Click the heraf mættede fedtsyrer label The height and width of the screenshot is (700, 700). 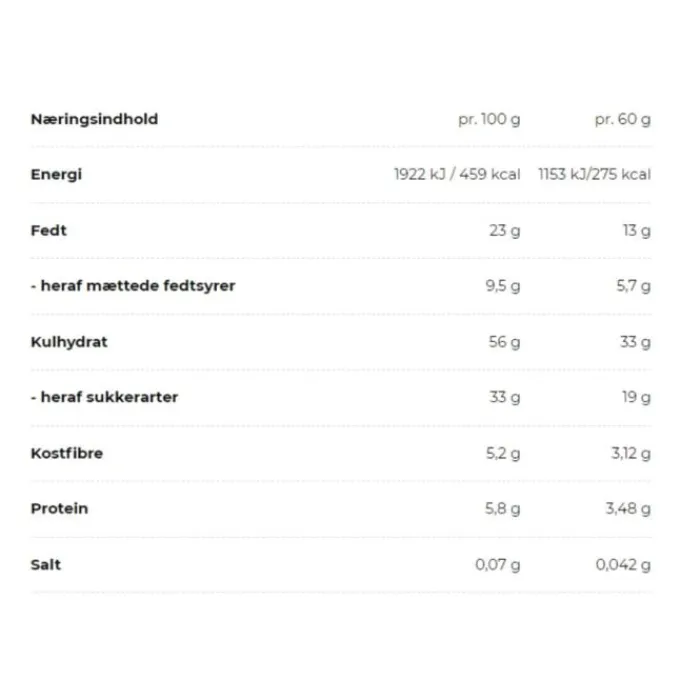point(133,286)
